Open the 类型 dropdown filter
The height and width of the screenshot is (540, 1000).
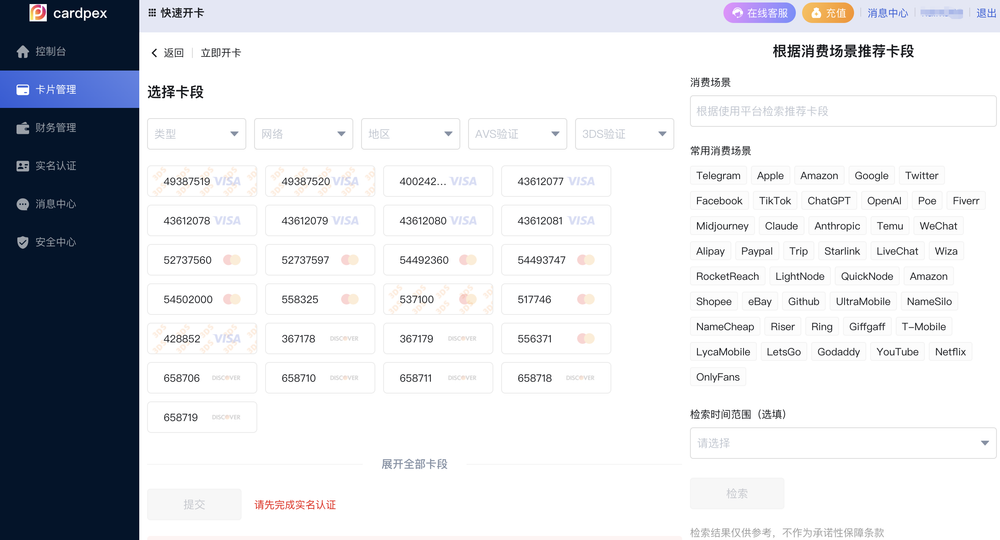coord(197,134)
